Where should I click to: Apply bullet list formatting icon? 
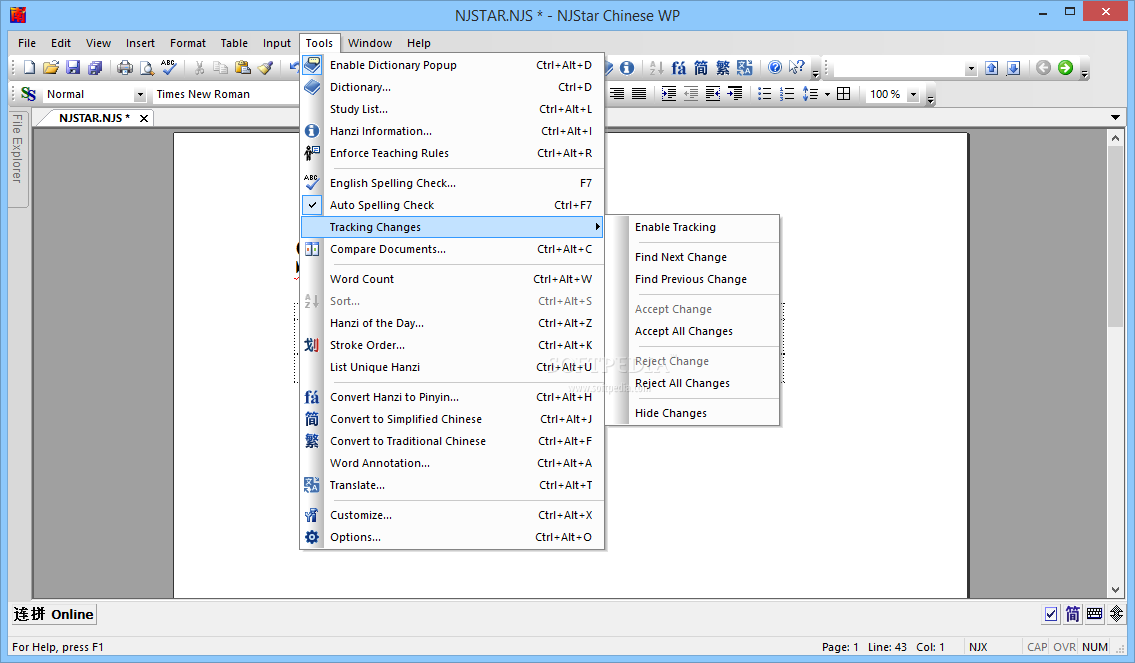(764, 93)
